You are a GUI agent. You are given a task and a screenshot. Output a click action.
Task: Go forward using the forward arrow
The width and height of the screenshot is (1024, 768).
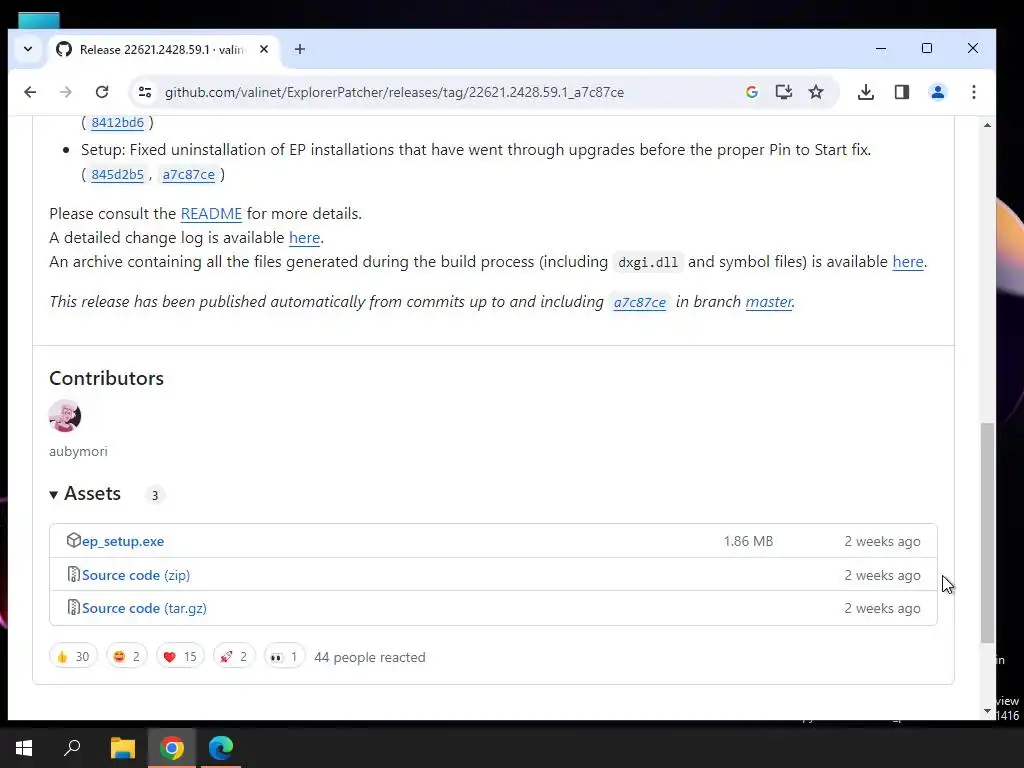pos(65,92)
